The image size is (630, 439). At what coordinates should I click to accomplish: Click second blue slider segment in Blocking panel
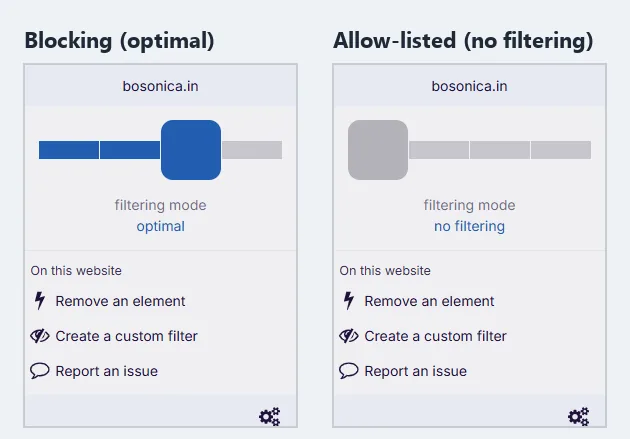click(x=130, y=150)
